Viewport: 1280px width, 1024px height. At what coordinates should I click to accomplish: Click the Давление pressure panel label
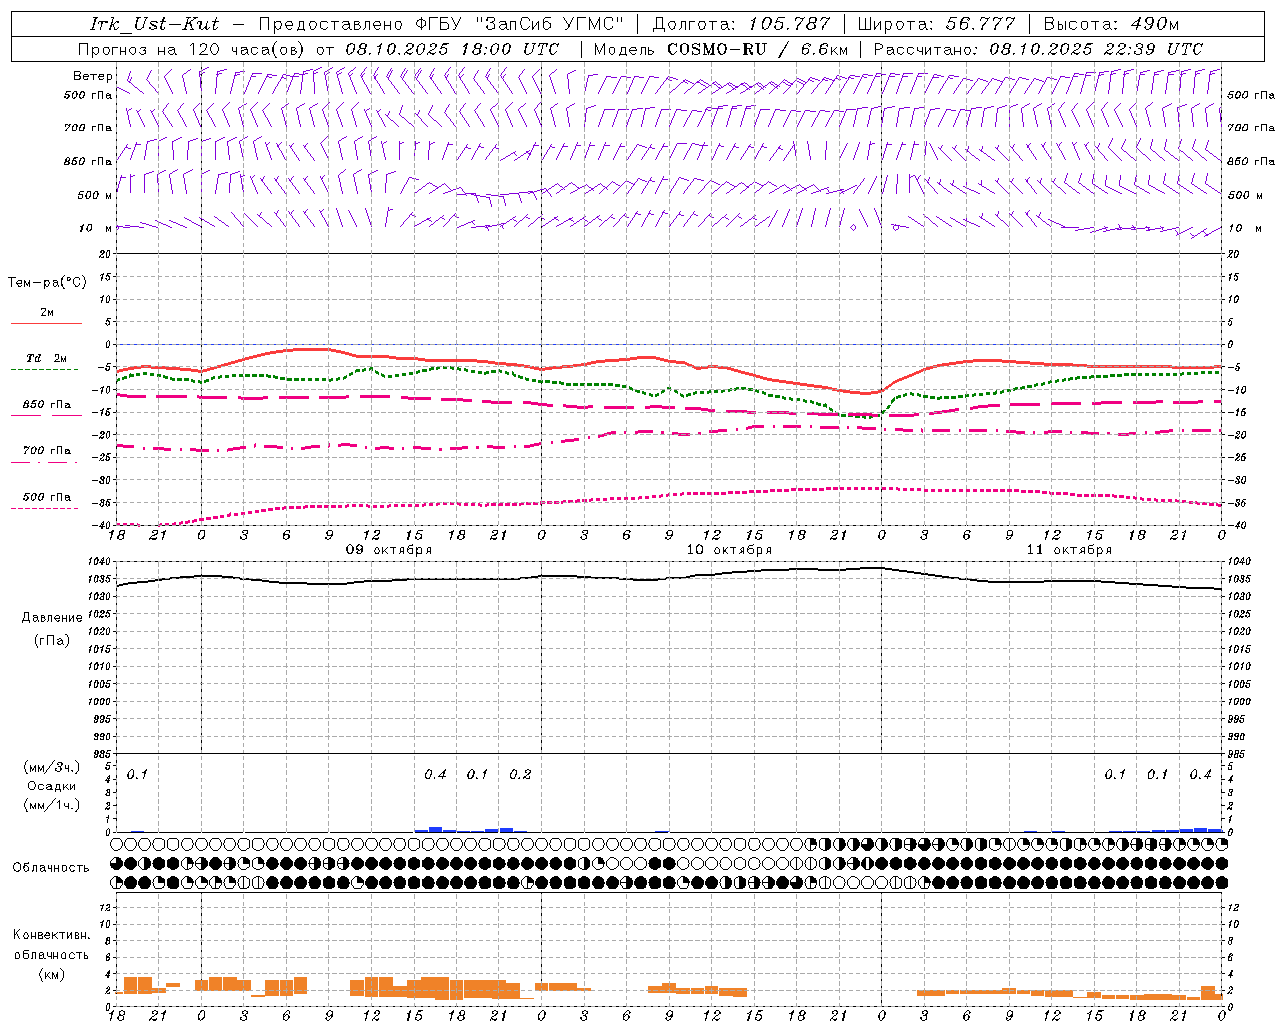52,618
